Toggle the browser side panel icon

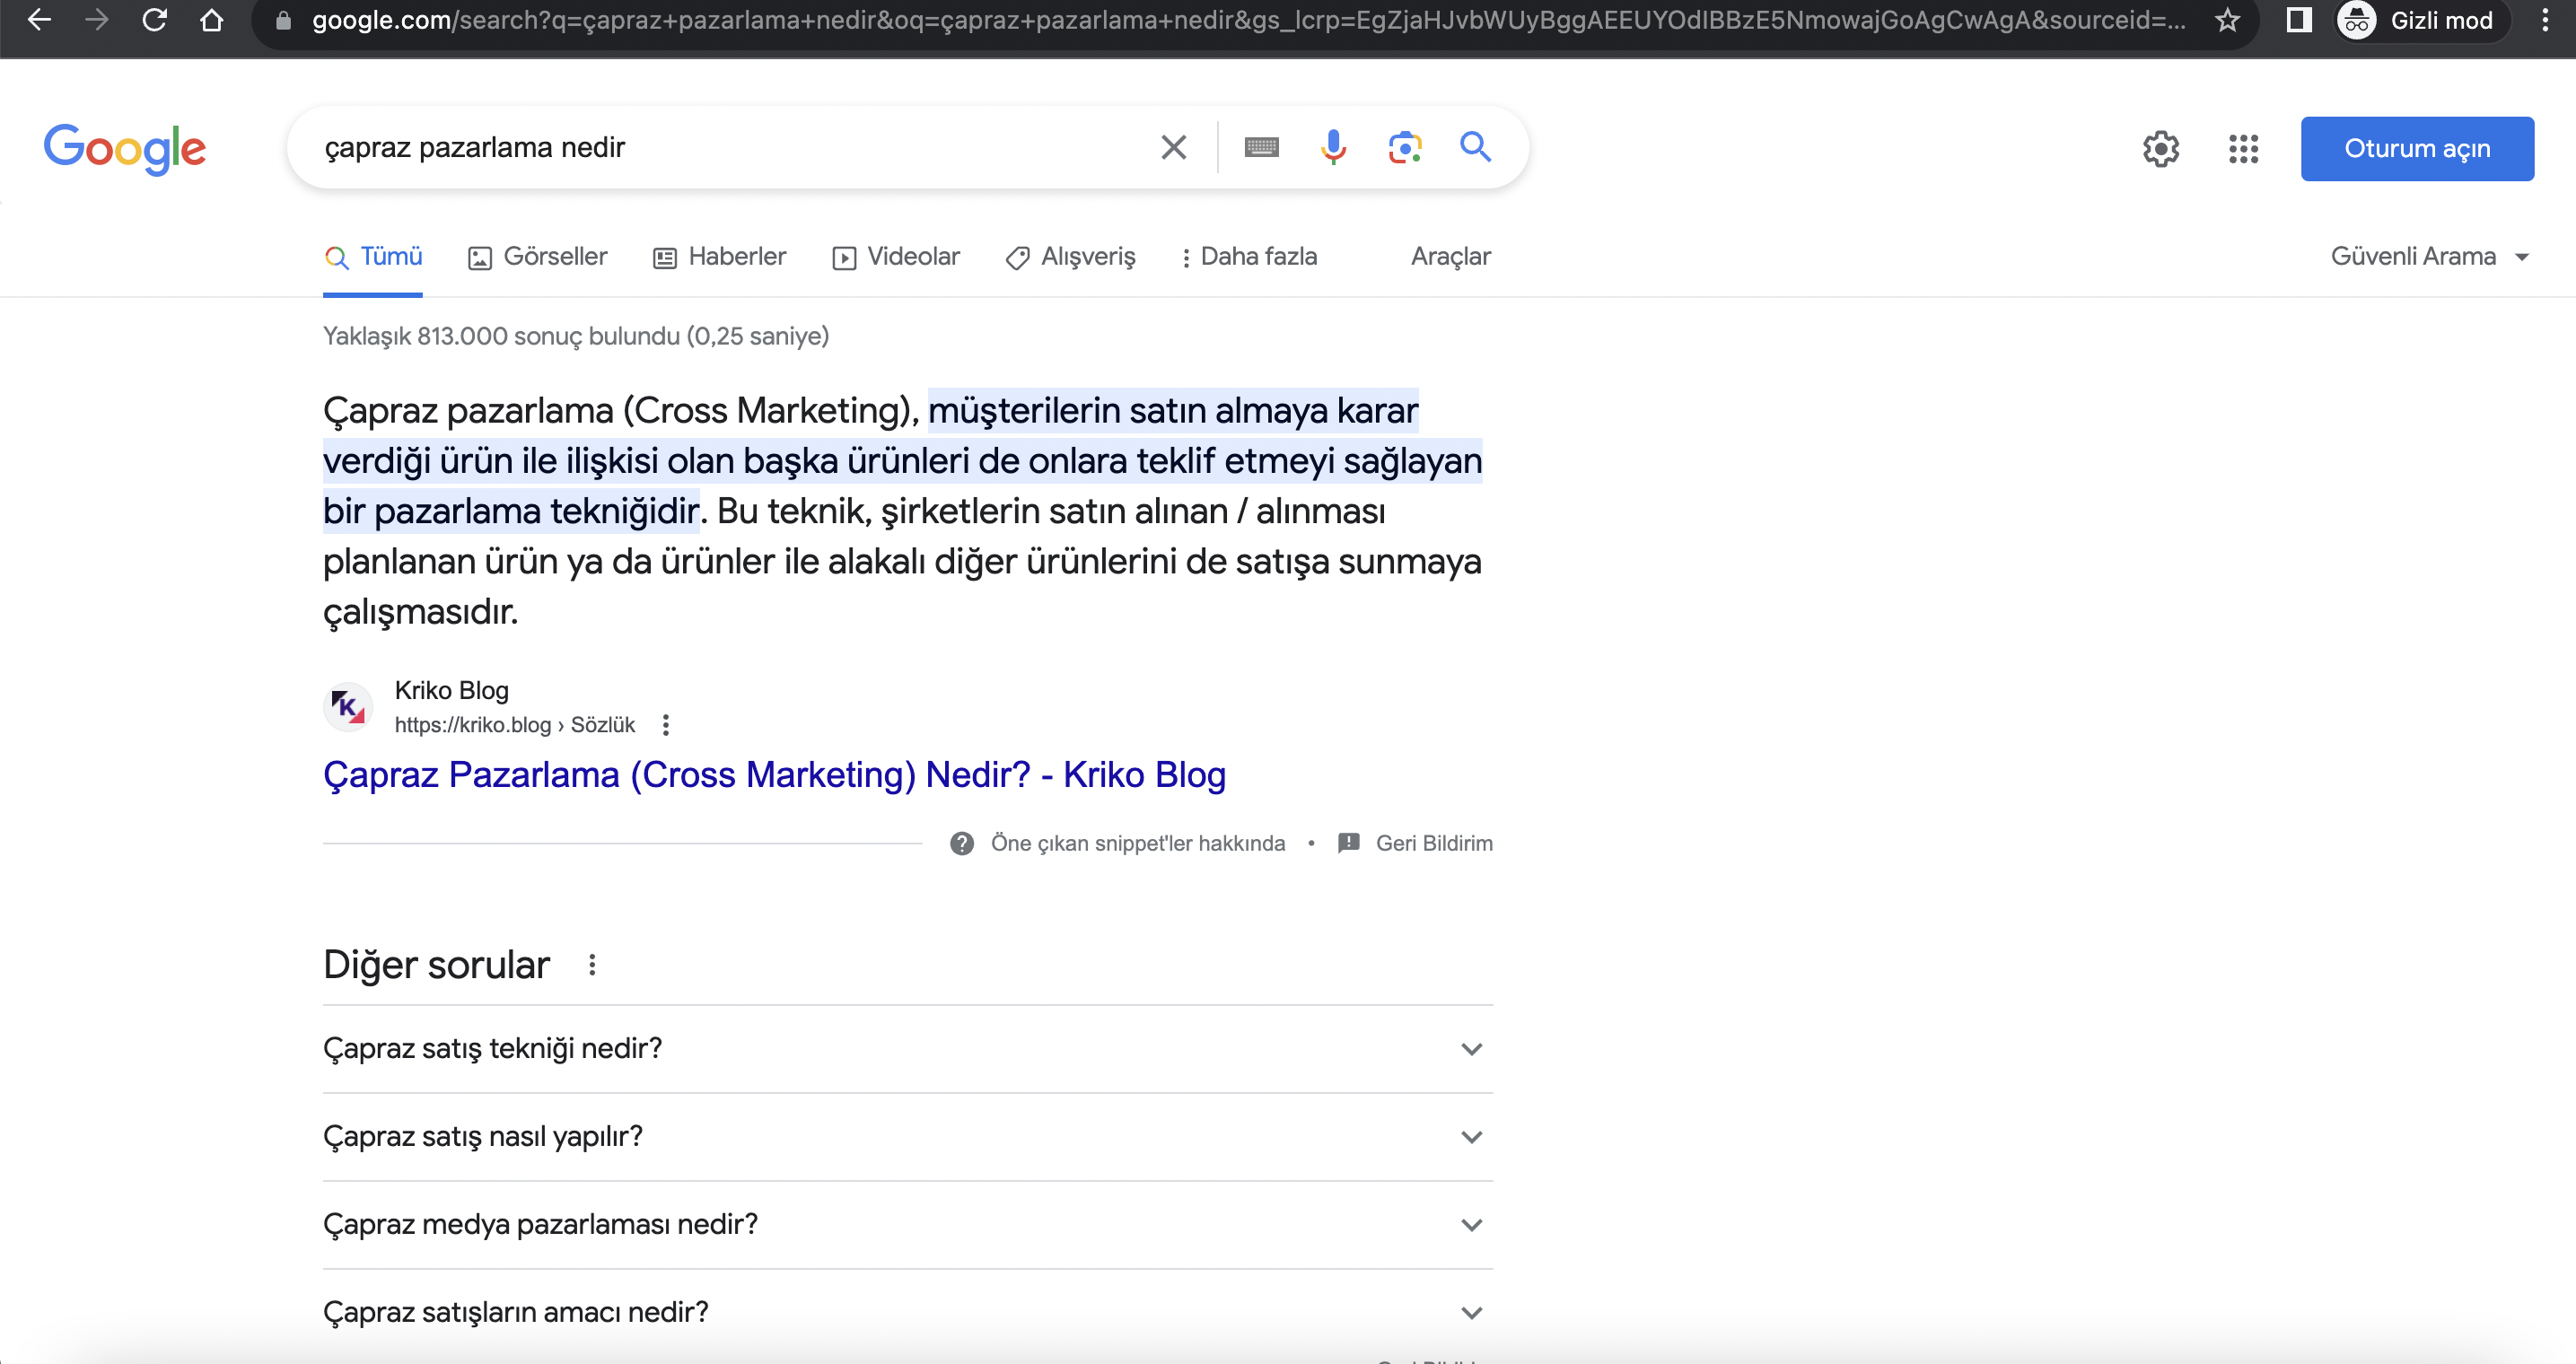pos(2299,20)
